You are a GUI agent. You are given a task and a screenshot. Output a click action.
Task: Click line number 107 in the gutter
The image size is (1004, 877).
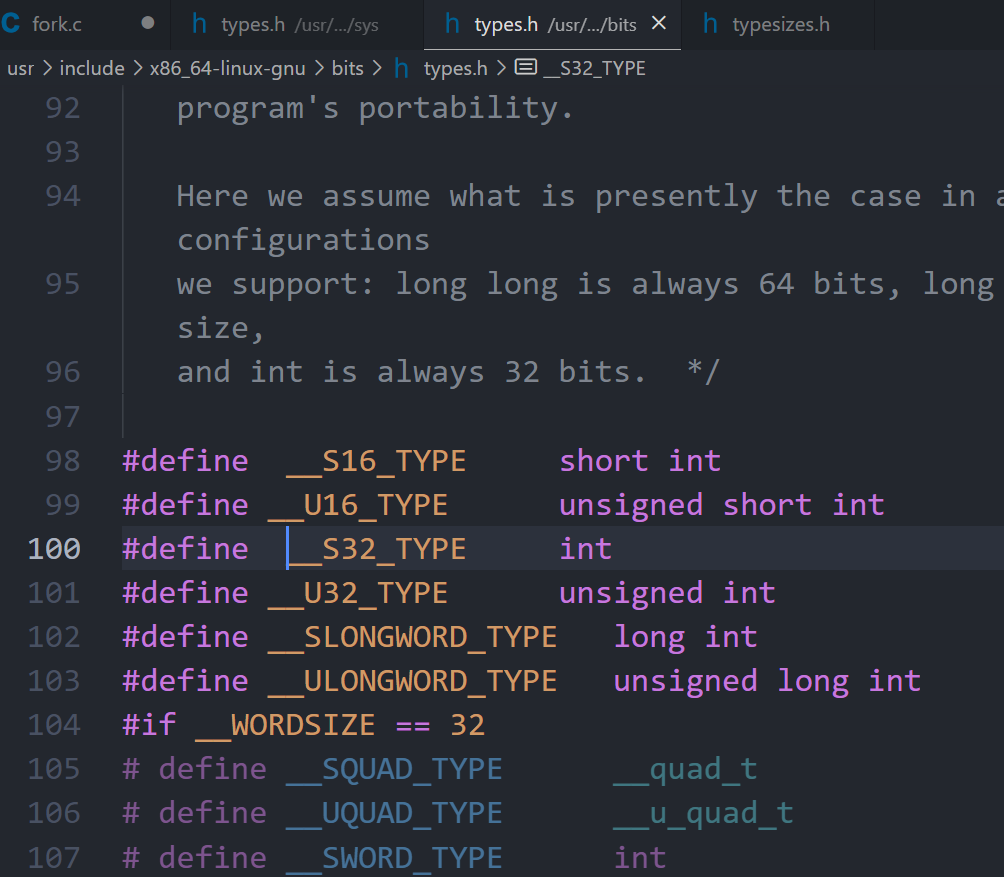[x=54, y=857]
